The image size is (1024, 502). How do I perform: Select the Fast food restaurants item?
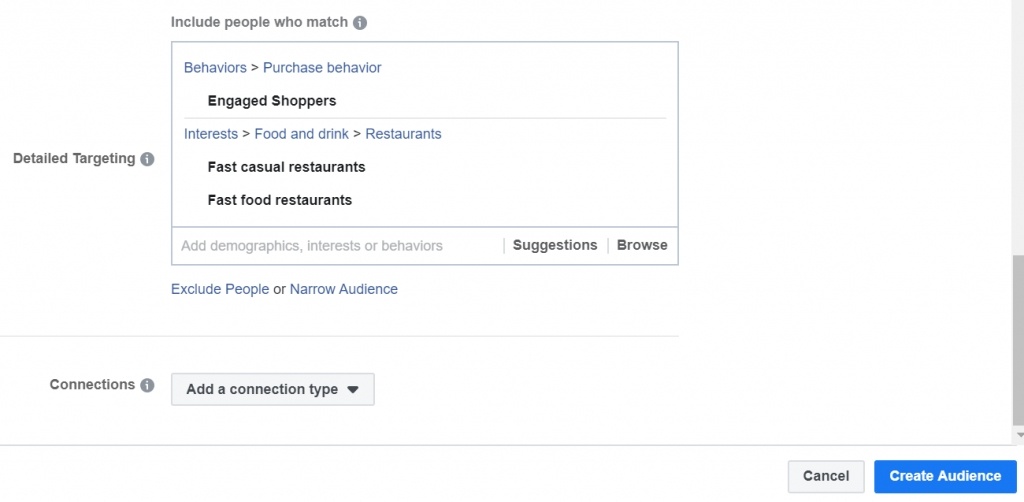point(280,200)
